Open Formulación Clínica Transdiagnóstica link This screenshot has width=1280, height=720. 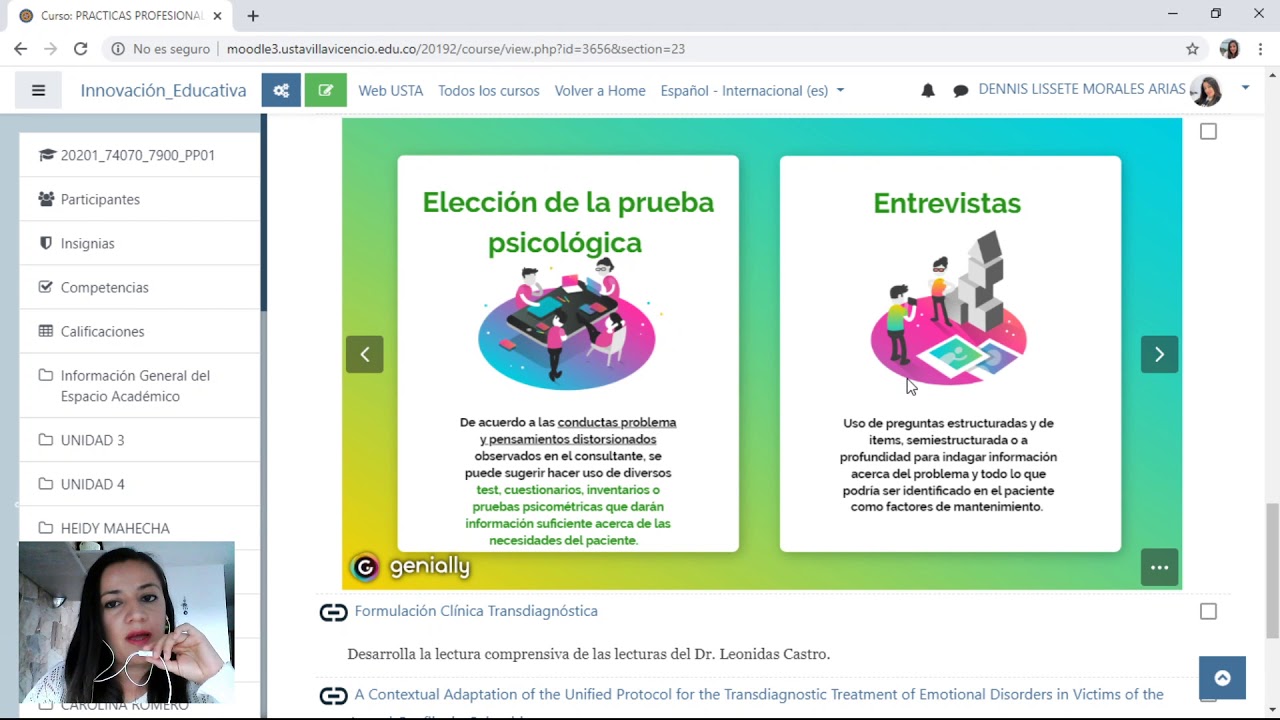(476, 611)
